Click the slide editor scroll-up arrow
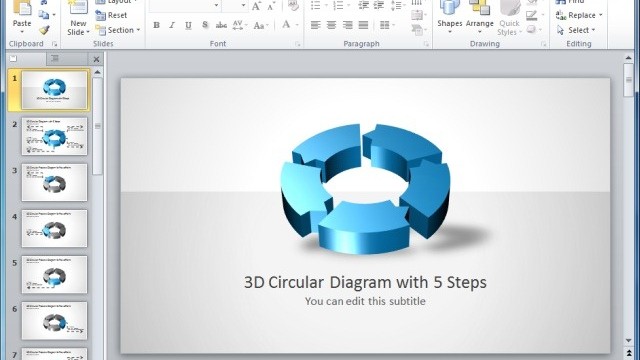This screenshot has height=360, width=640. (x=629, y=58)
